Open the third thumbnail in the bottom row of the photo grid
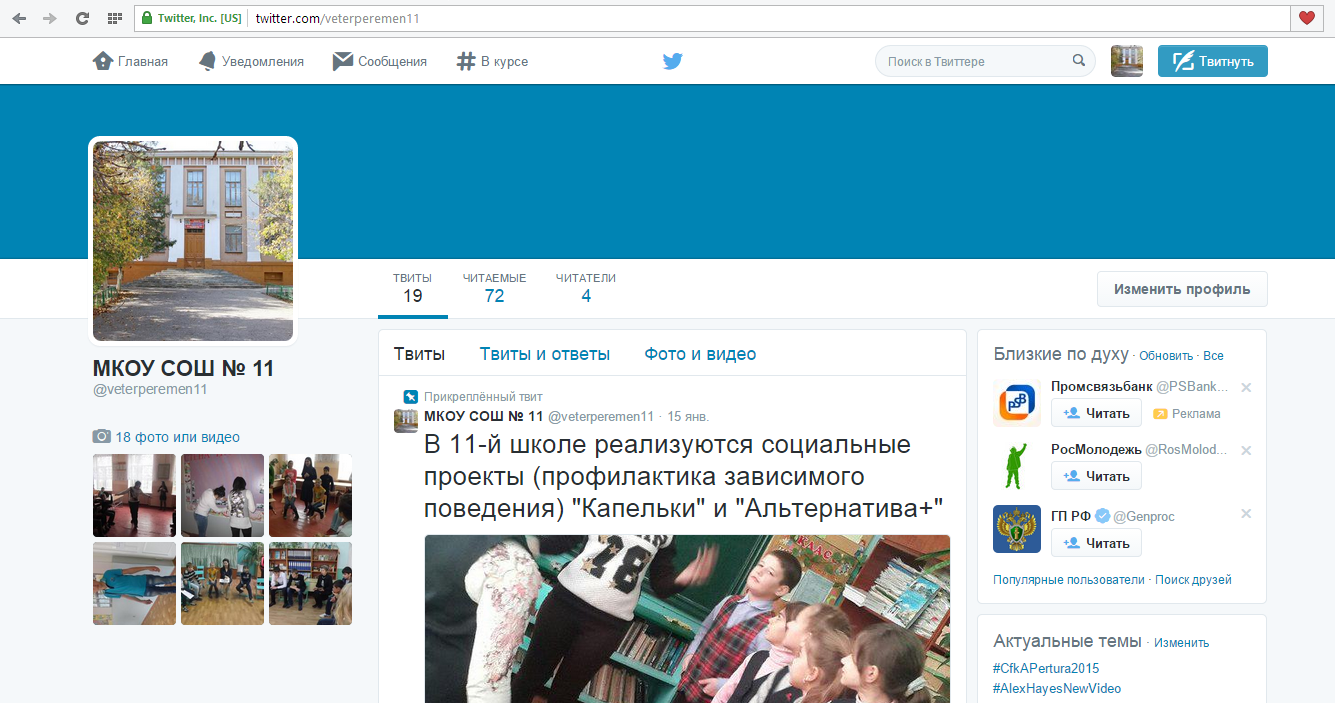This screenshot has width=1335, height=703. pos(310,583)
